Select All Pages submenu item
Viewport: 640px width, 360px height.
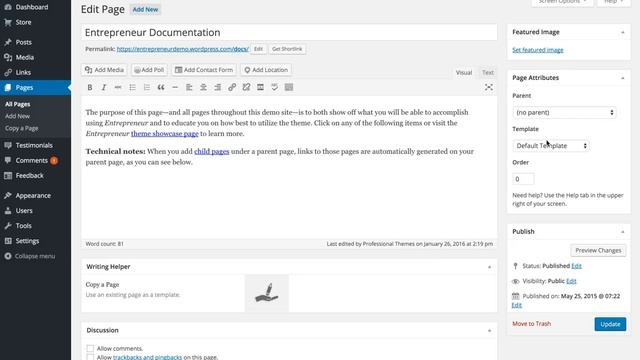[x=18, y=104]
